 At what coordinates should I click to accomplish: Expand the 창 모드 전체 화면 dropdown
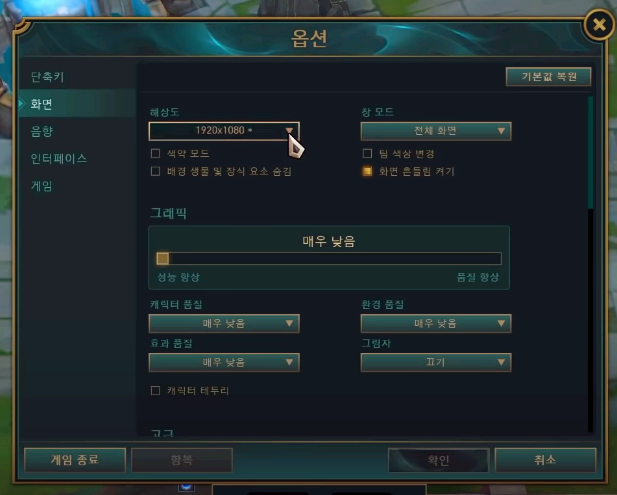point(436,131)
